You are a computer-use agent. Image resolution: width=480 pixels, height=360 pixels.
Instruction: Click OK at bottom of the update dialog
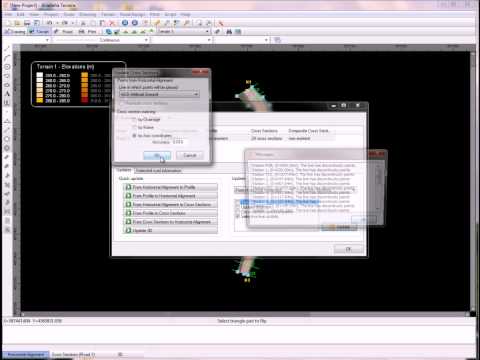[x=349, y=249]
